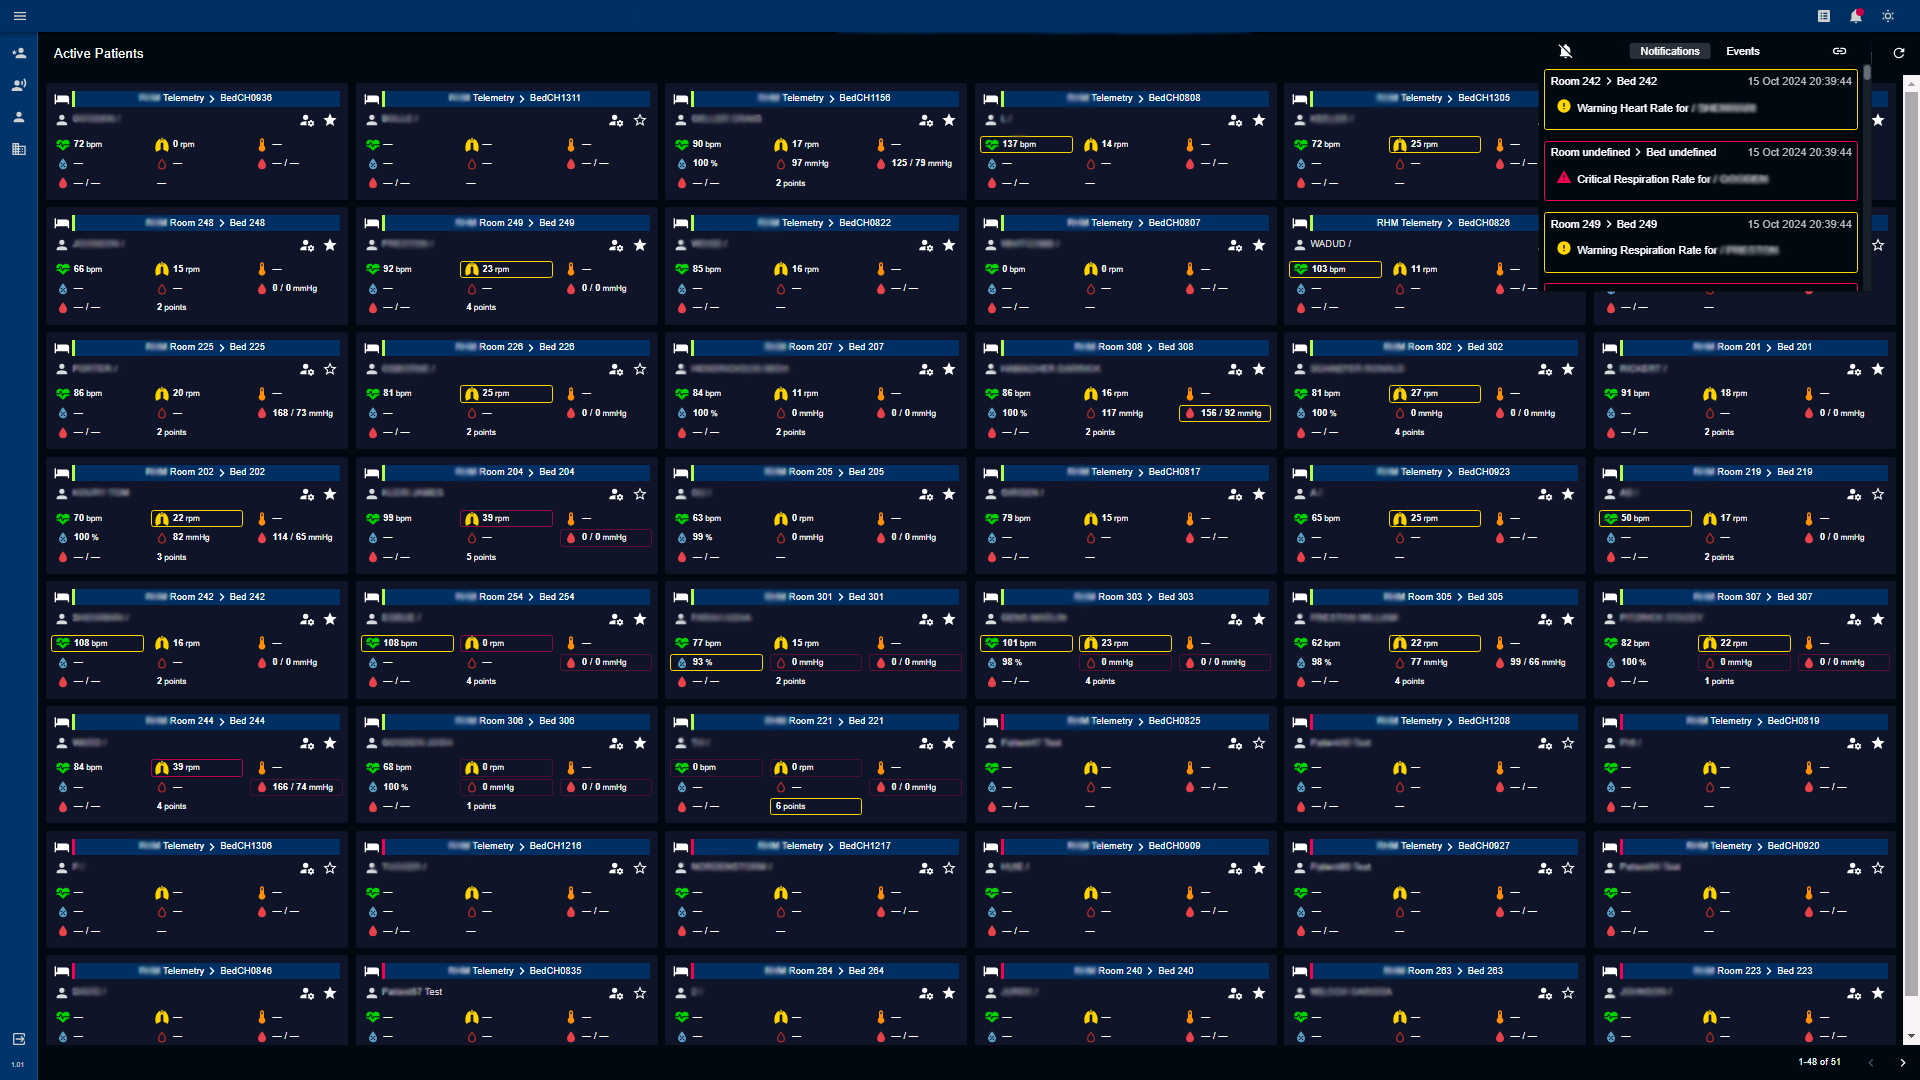Open the building/facility sidebar icon

click(x=19, y=149)
